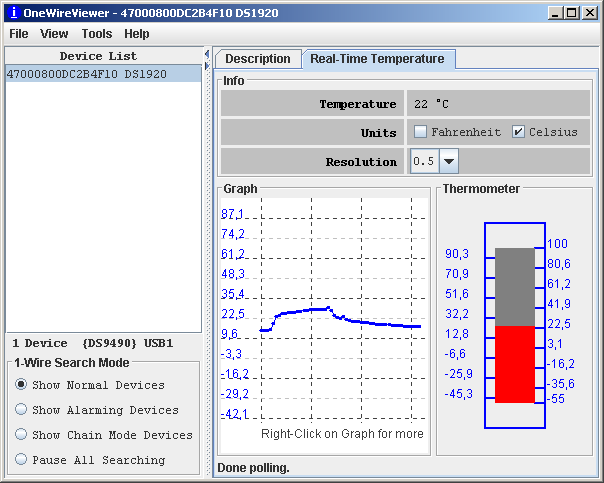The image size is (604, 483).
Task: Switch to the Description tab
Action: click(258, 59)
